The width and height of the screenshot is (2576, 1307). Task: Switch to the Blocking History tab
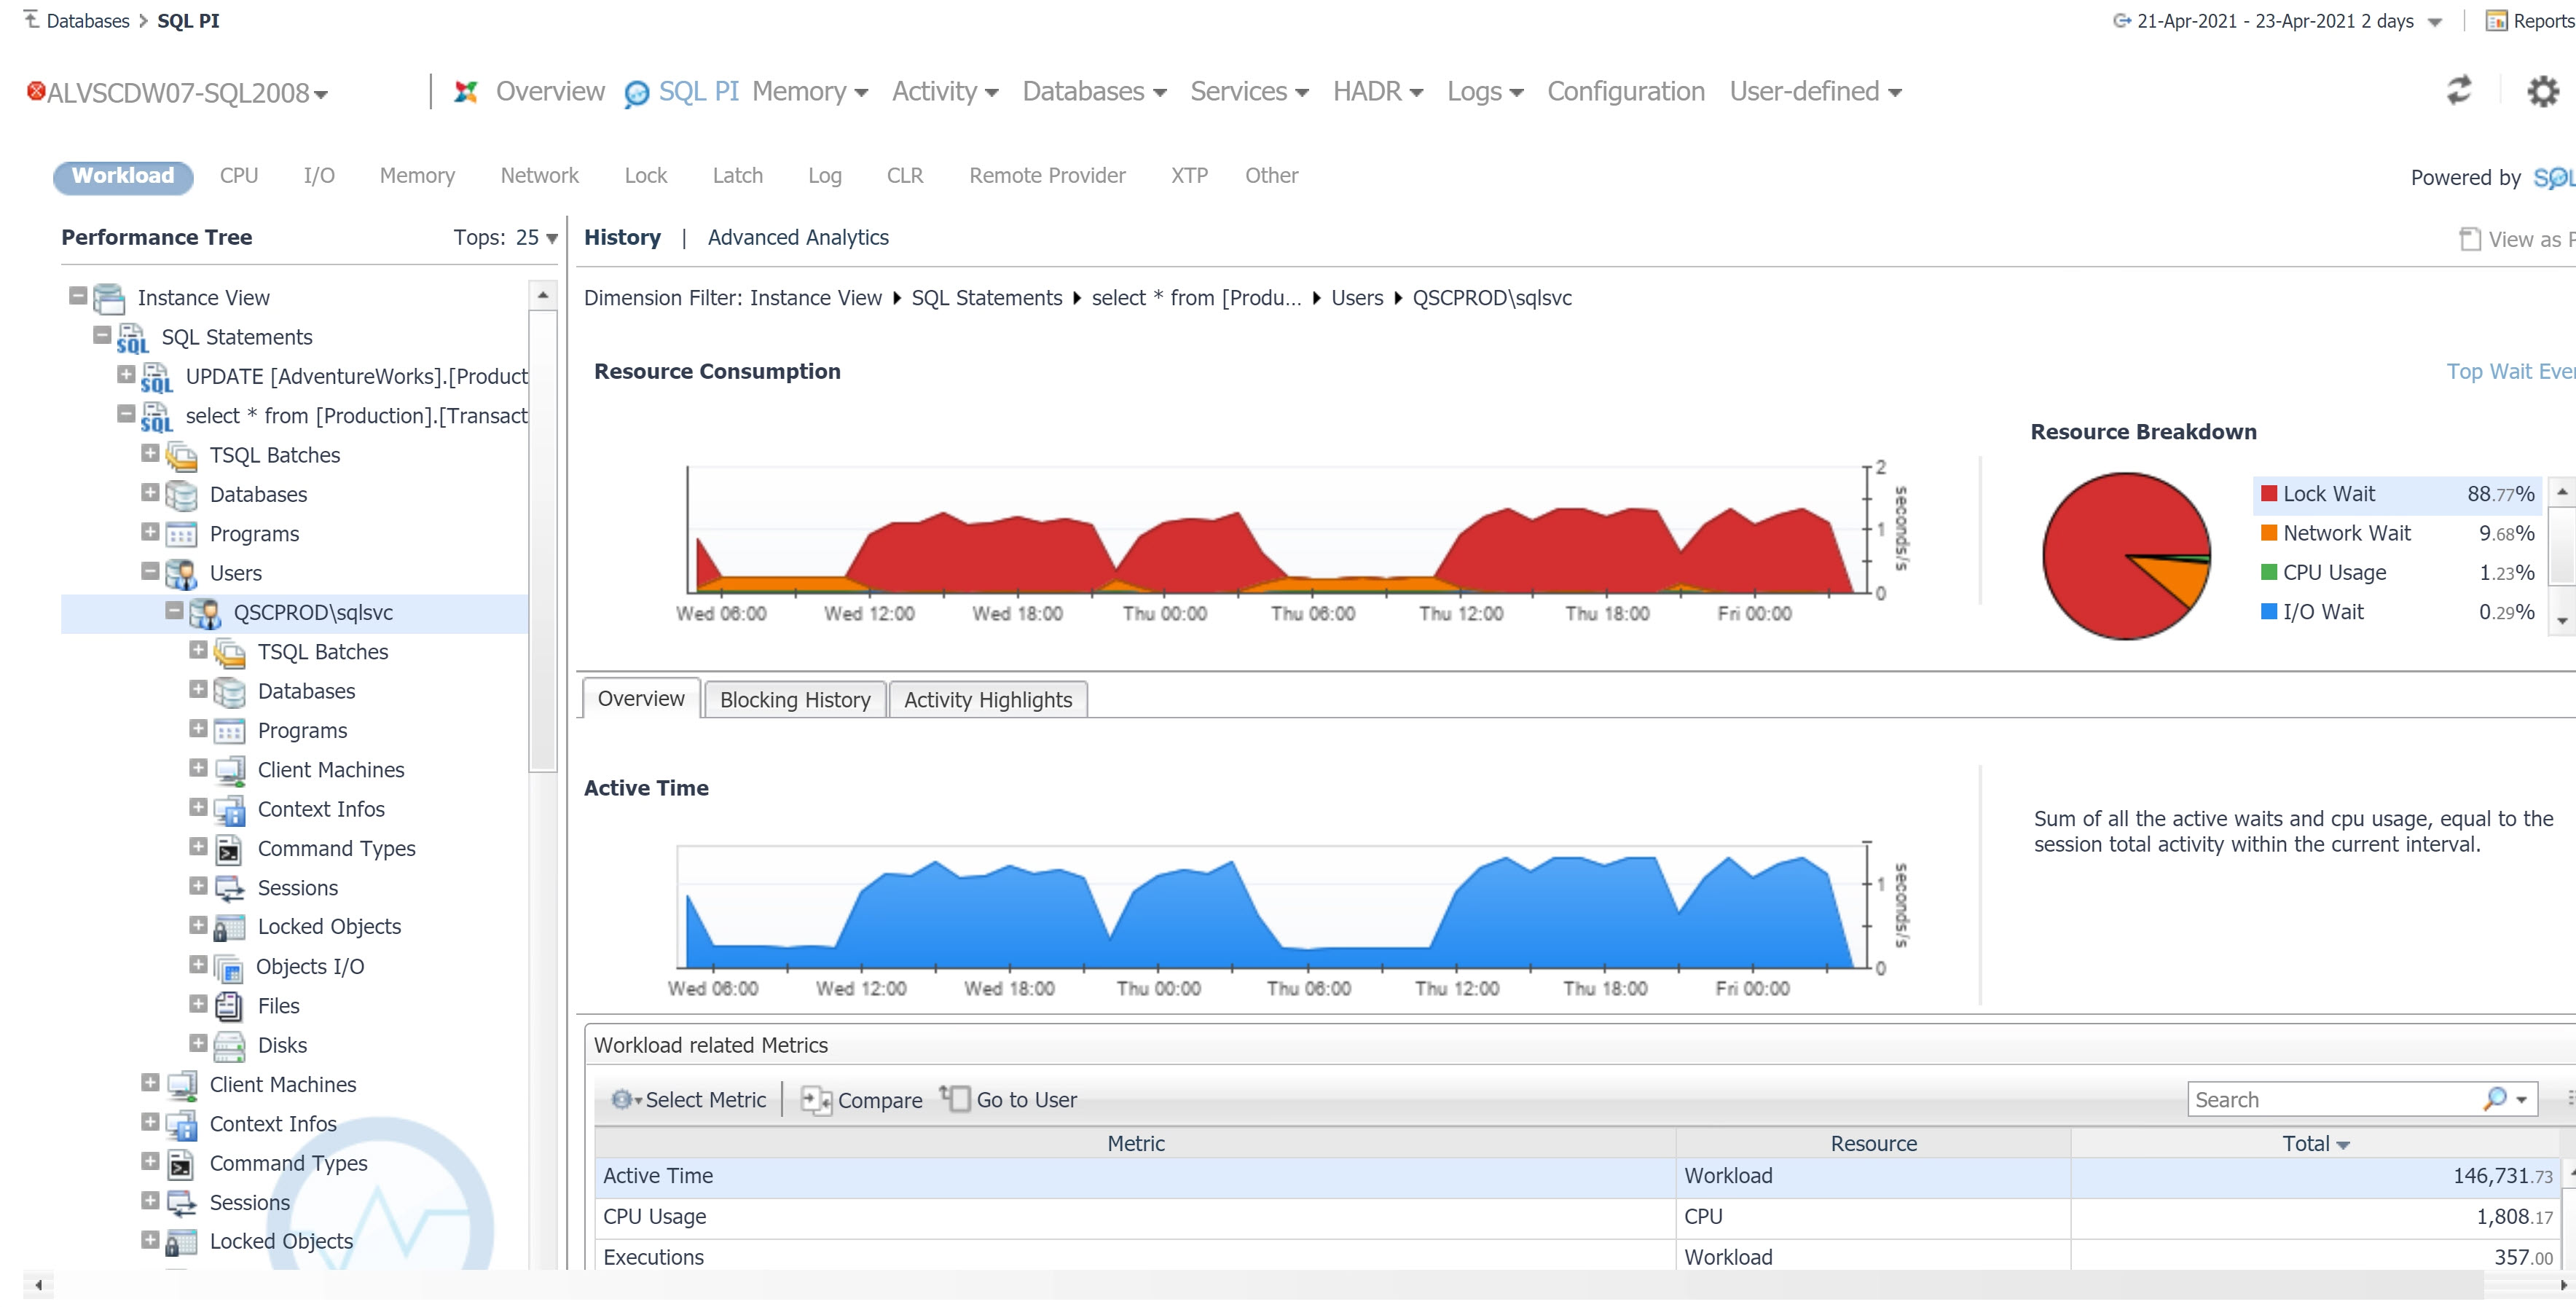point(795,700)
